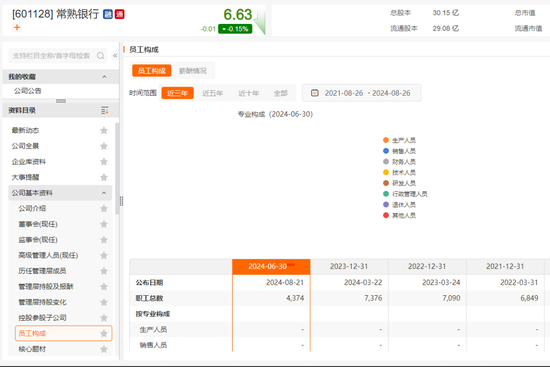Viewport: 550px width, 367px height.
Task: Open 大事提醒 in the directory
Action: tap(25, 177)
